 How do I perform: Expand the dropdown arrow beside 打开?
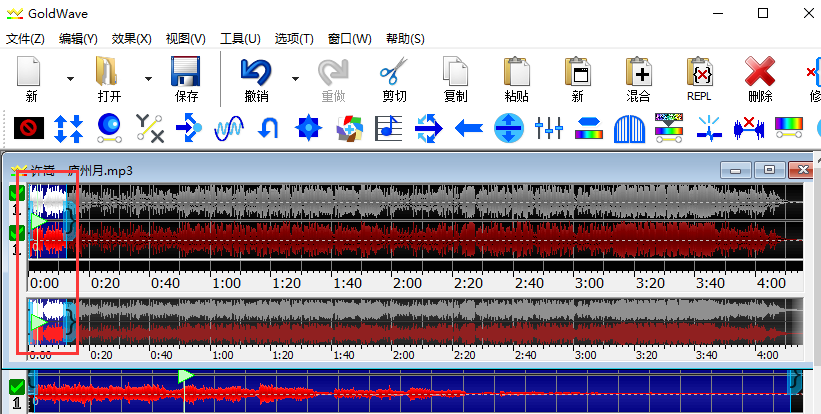tap(148, 79)
